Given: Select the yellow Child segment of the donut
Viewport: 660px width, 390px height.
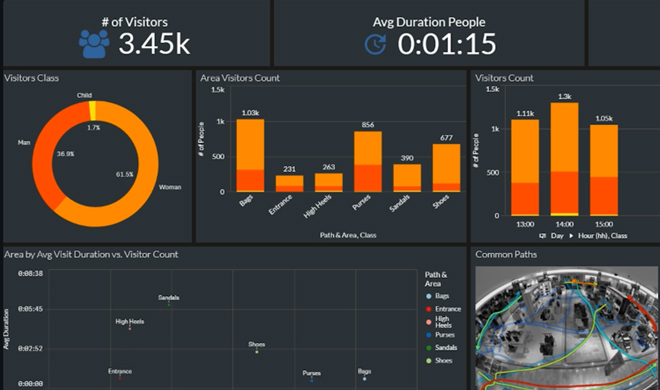Looking at the screenshot, I should 93,111.
